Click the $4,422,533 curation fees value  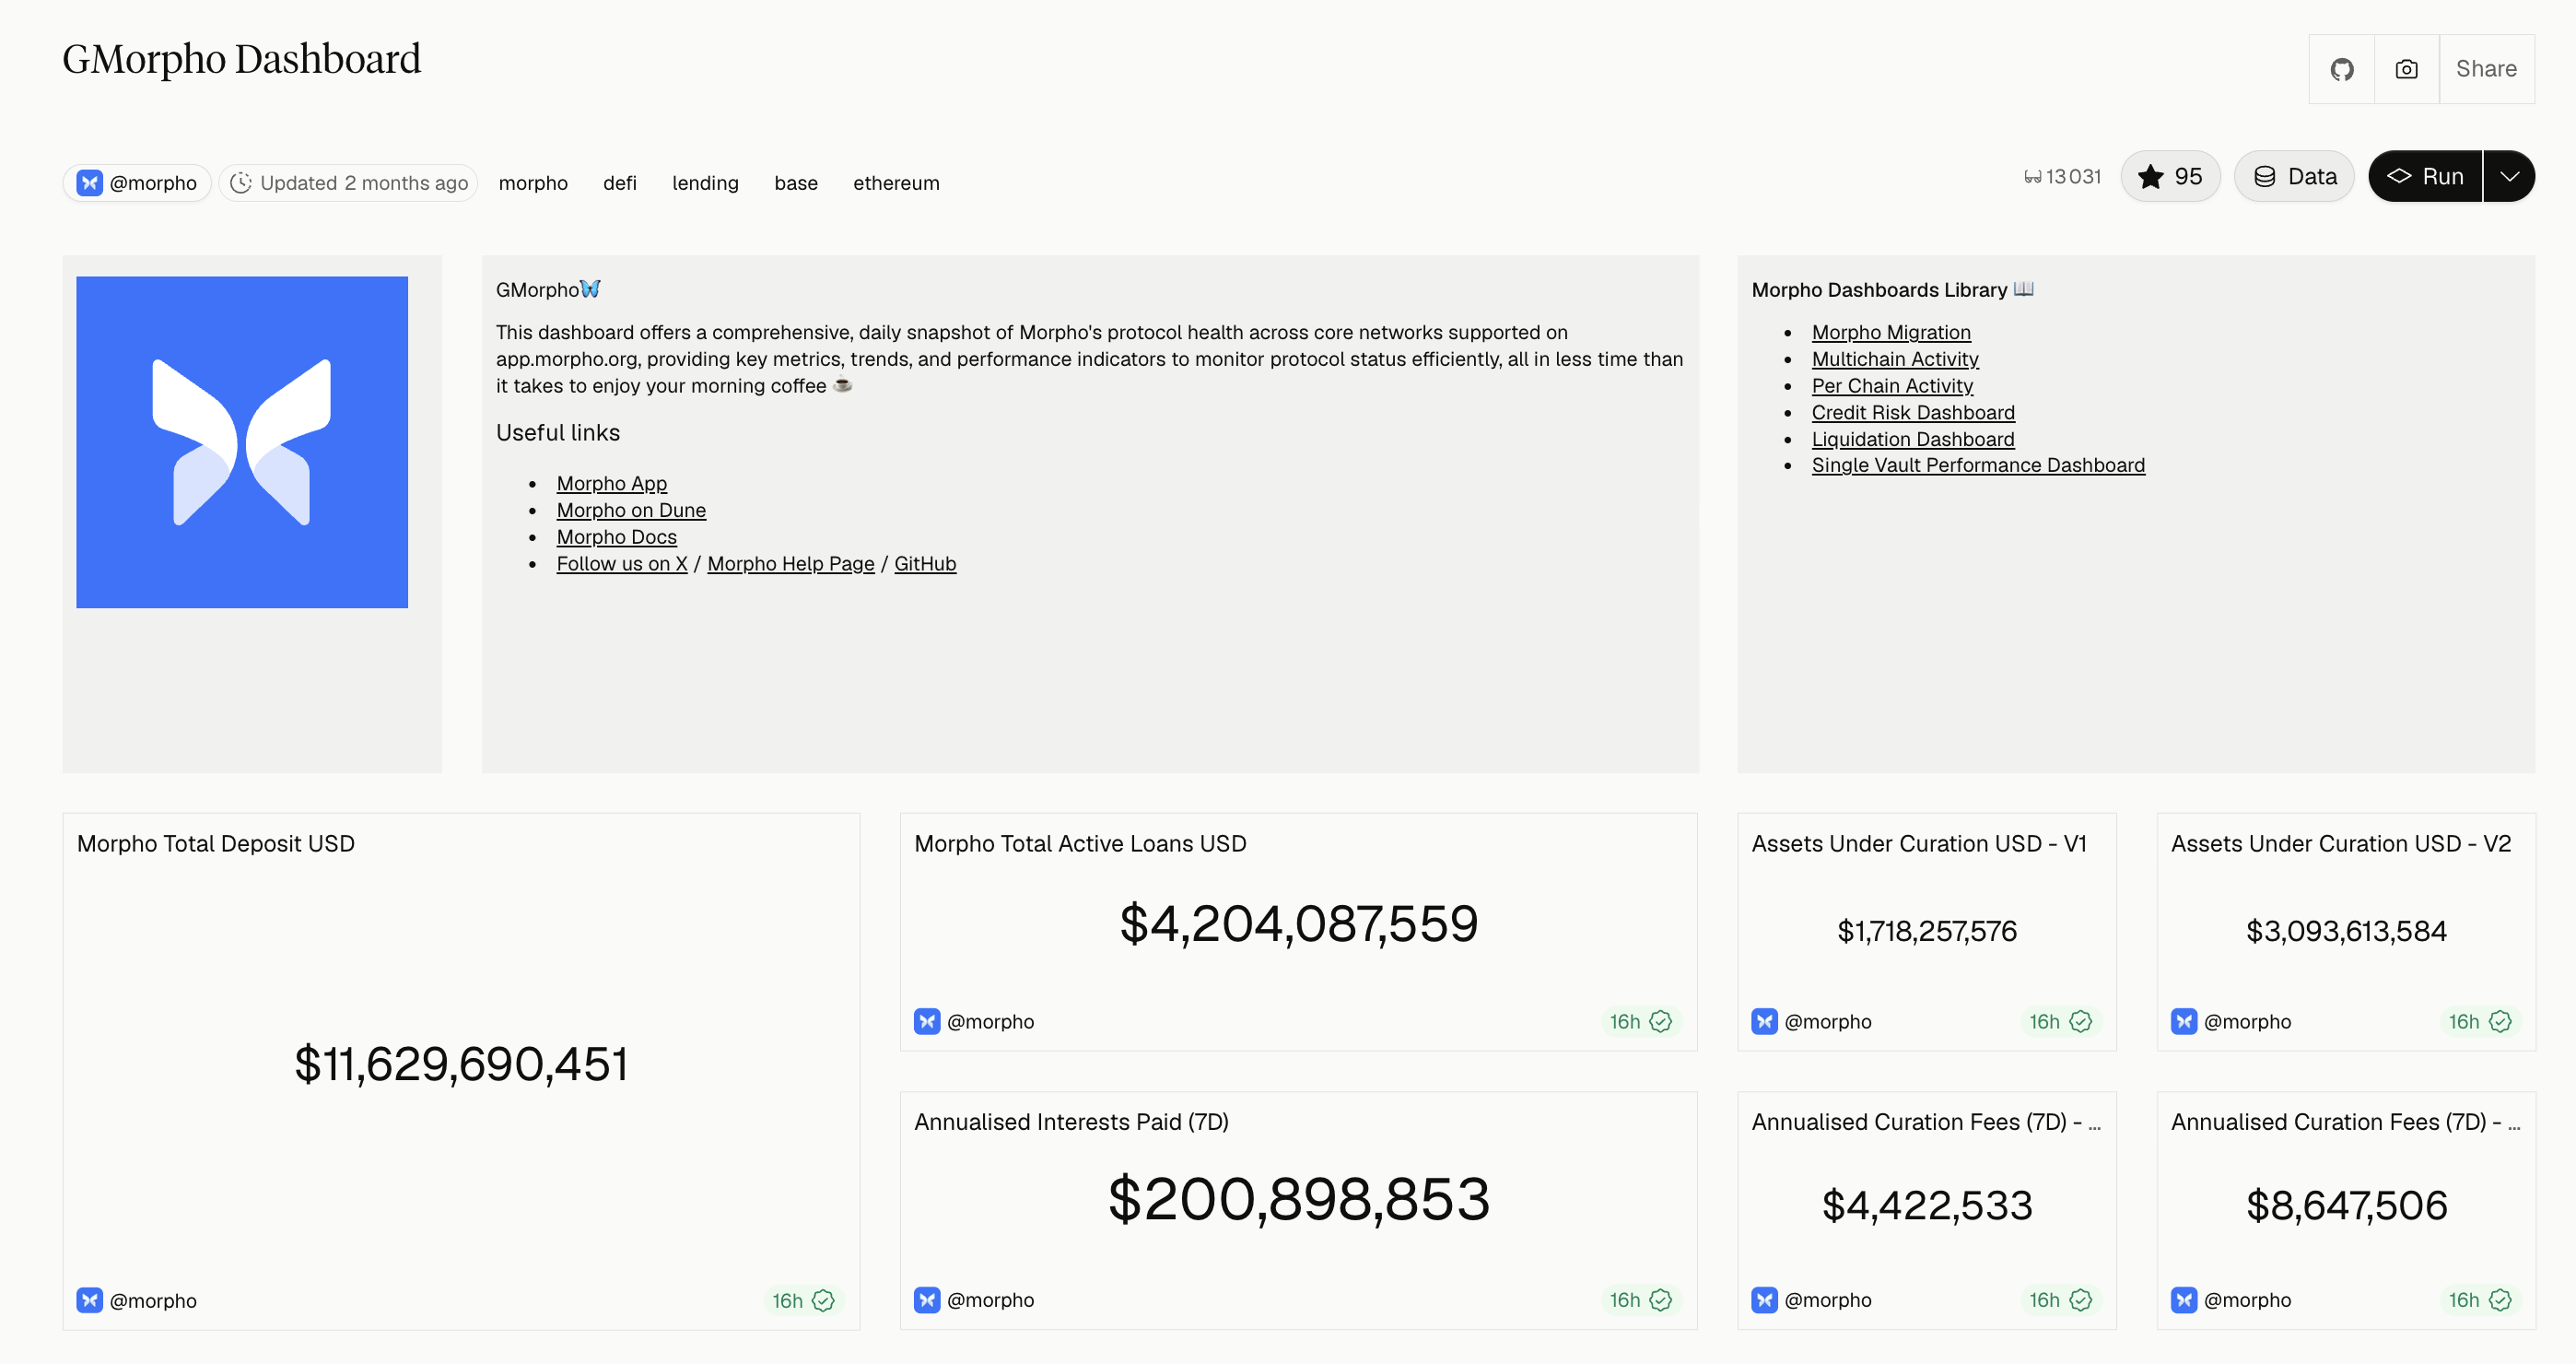(1927, 1206)
